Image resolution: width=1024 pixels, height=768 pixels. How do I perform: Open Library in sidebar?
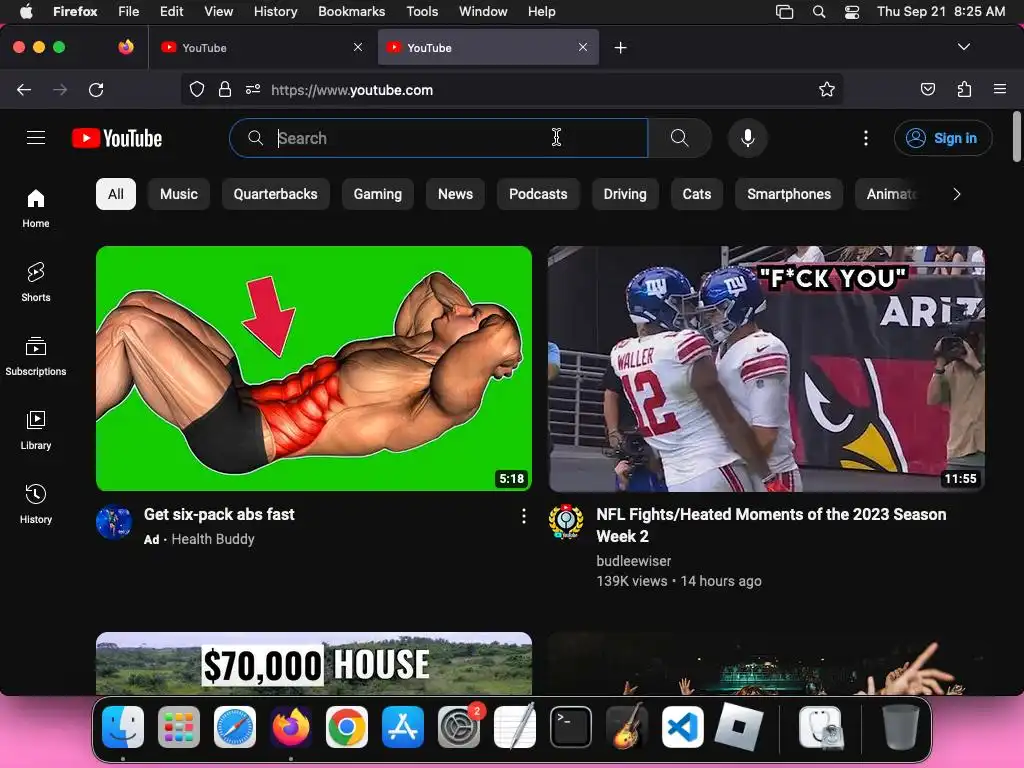point(36,430)
